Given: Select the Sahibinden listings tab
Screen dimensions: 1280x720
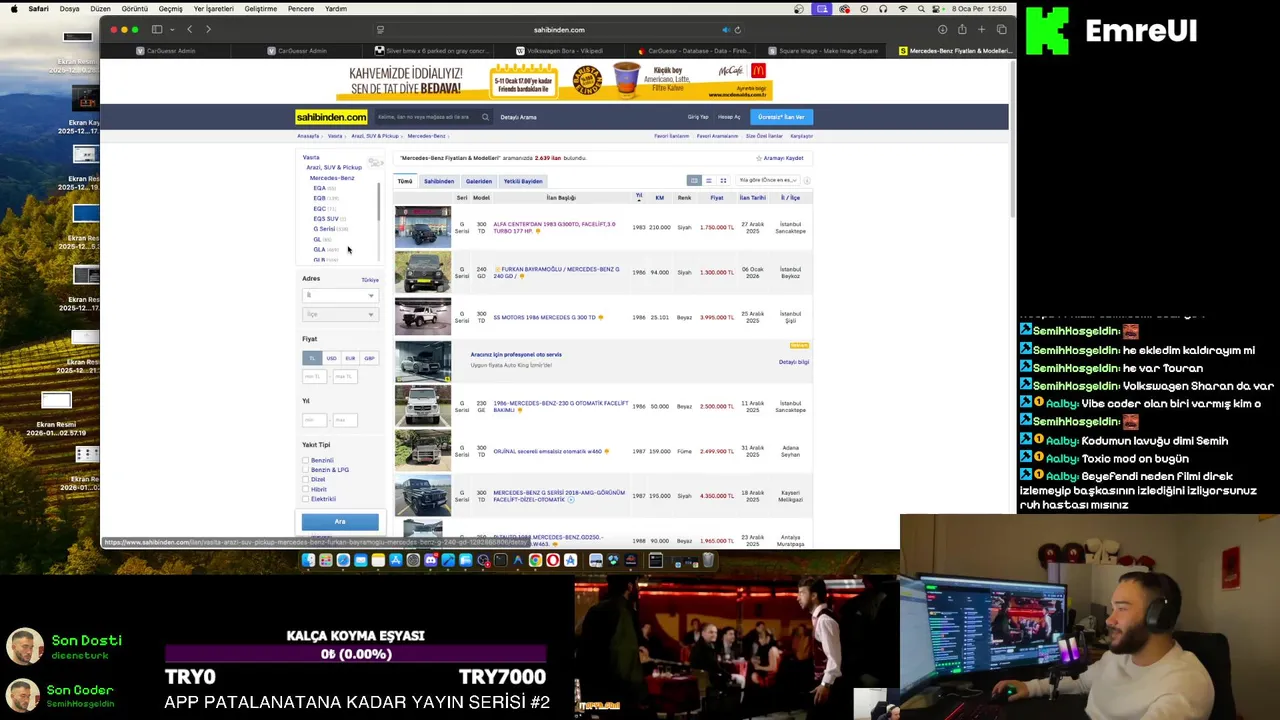Looking at the screenshot, I should tap(439, 181).
